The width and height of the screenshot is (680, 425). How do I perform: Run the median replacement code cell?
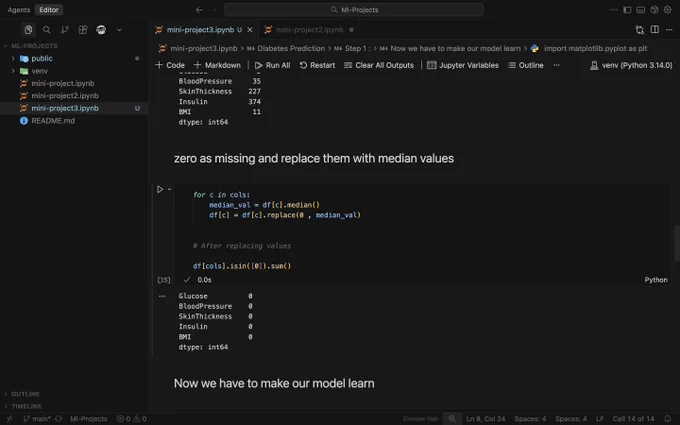click(x=160, y=189)
